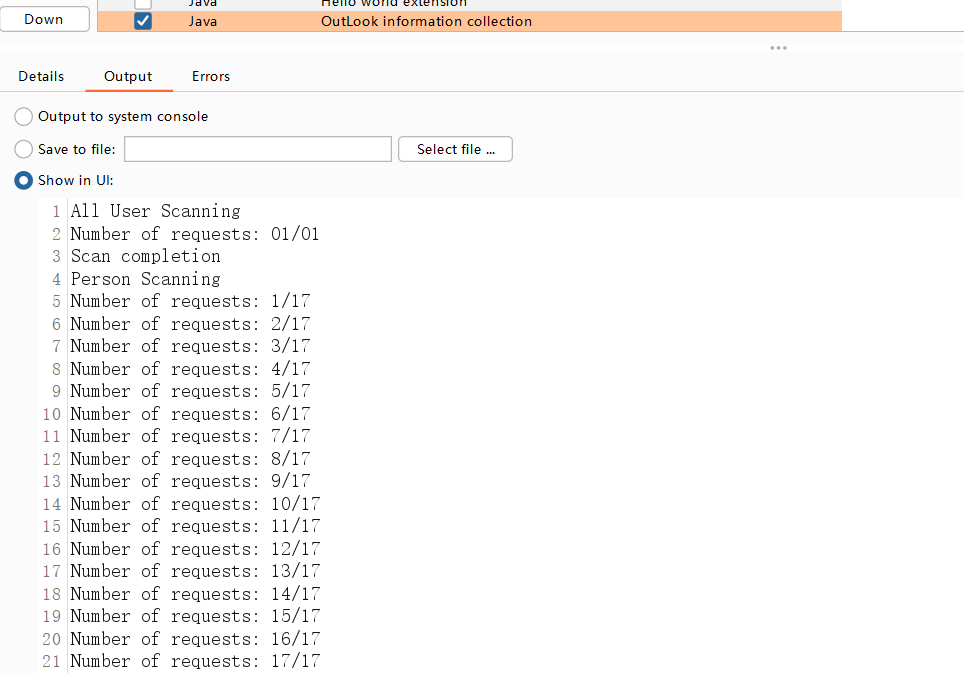Screen dimensions: 964x673
Task: Click the 'Number of requests: 10/17' line
Action: click(x=195, y=504)
